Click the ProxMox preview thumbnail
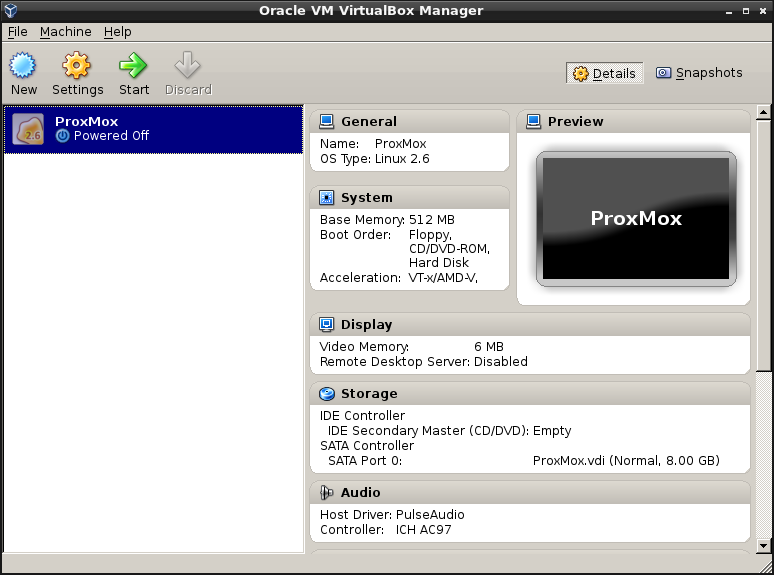 pos(636,219)
